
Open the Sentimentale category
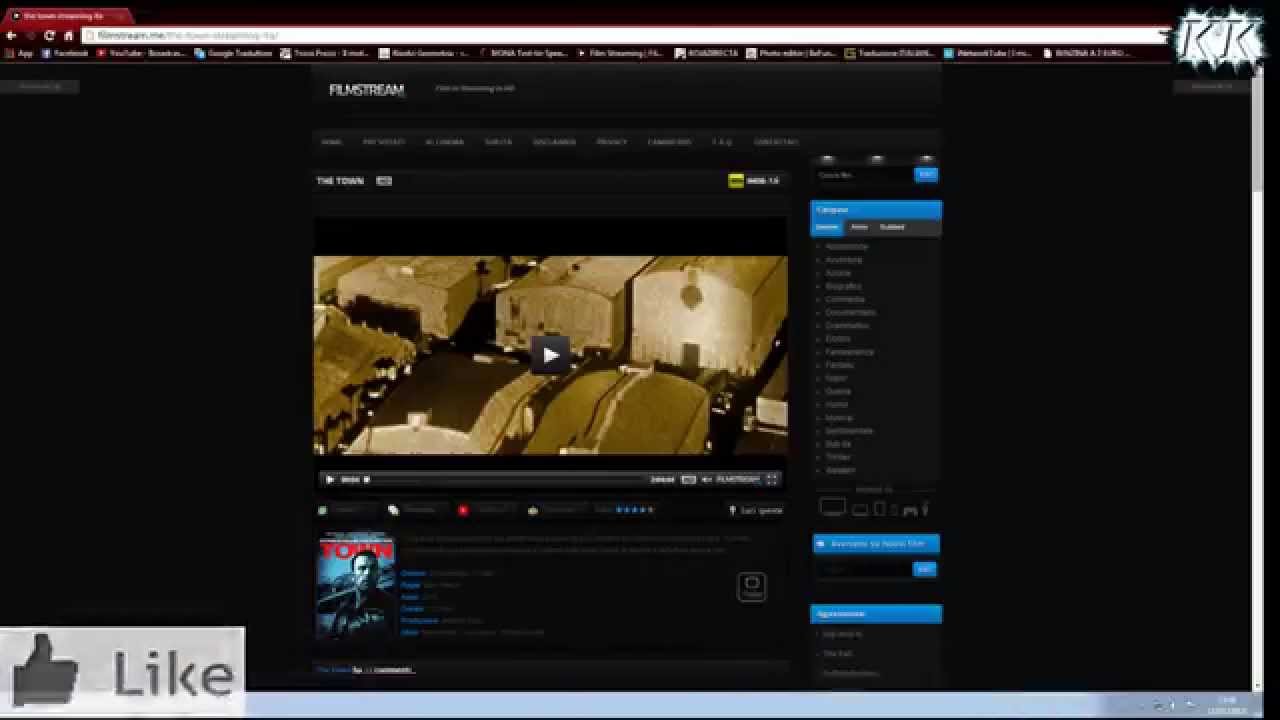[849, 431]
